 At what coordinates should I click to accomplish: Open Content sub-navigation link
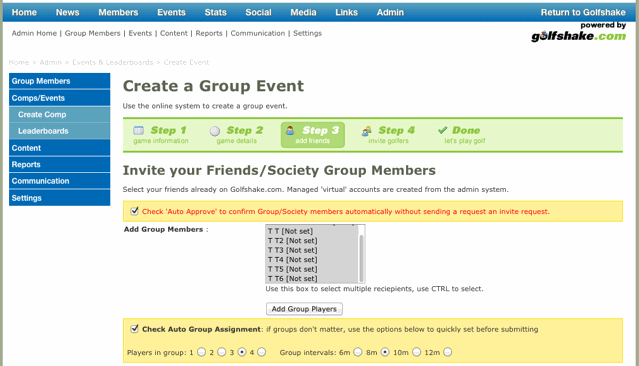(x=174, y=33)
